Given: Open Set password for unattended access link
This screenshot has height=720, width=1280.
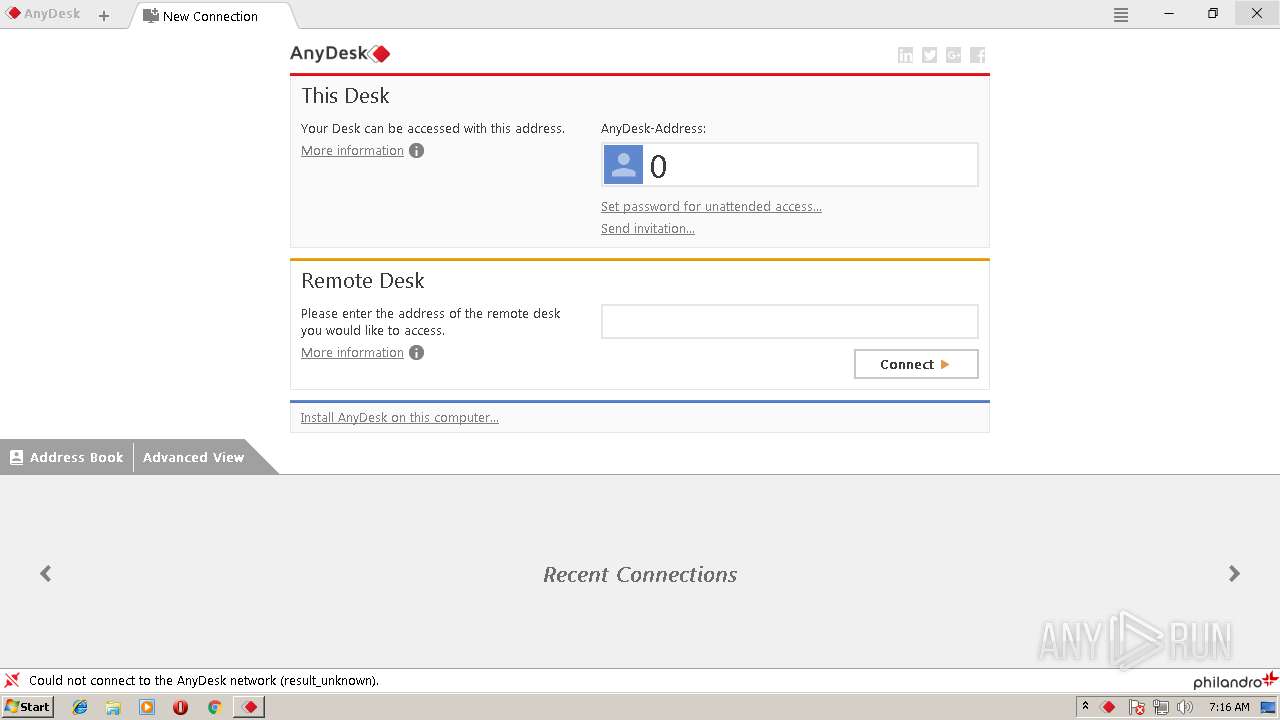Looking at the screenshot, I should pyautogui.click(x=711, y=207).
